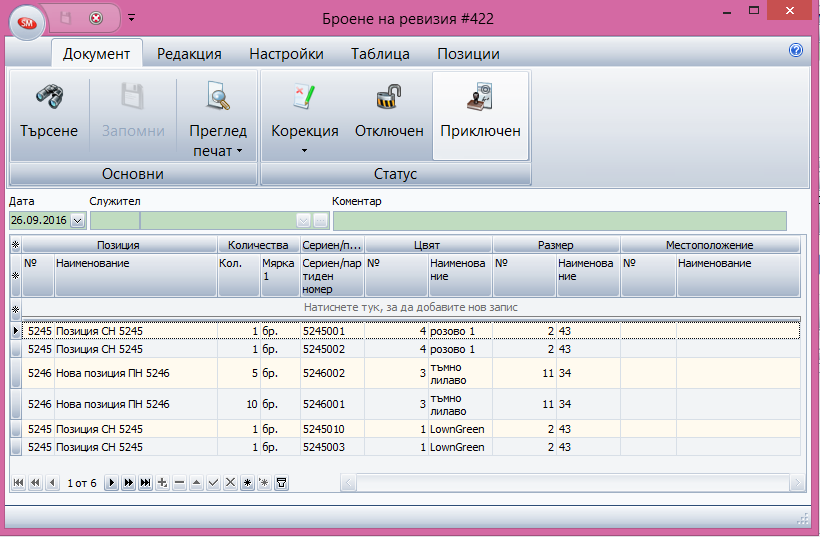This screenshot has width=820, height=537.
Task: Select serial number cell 5245001
Action: (x=332, y=331)
